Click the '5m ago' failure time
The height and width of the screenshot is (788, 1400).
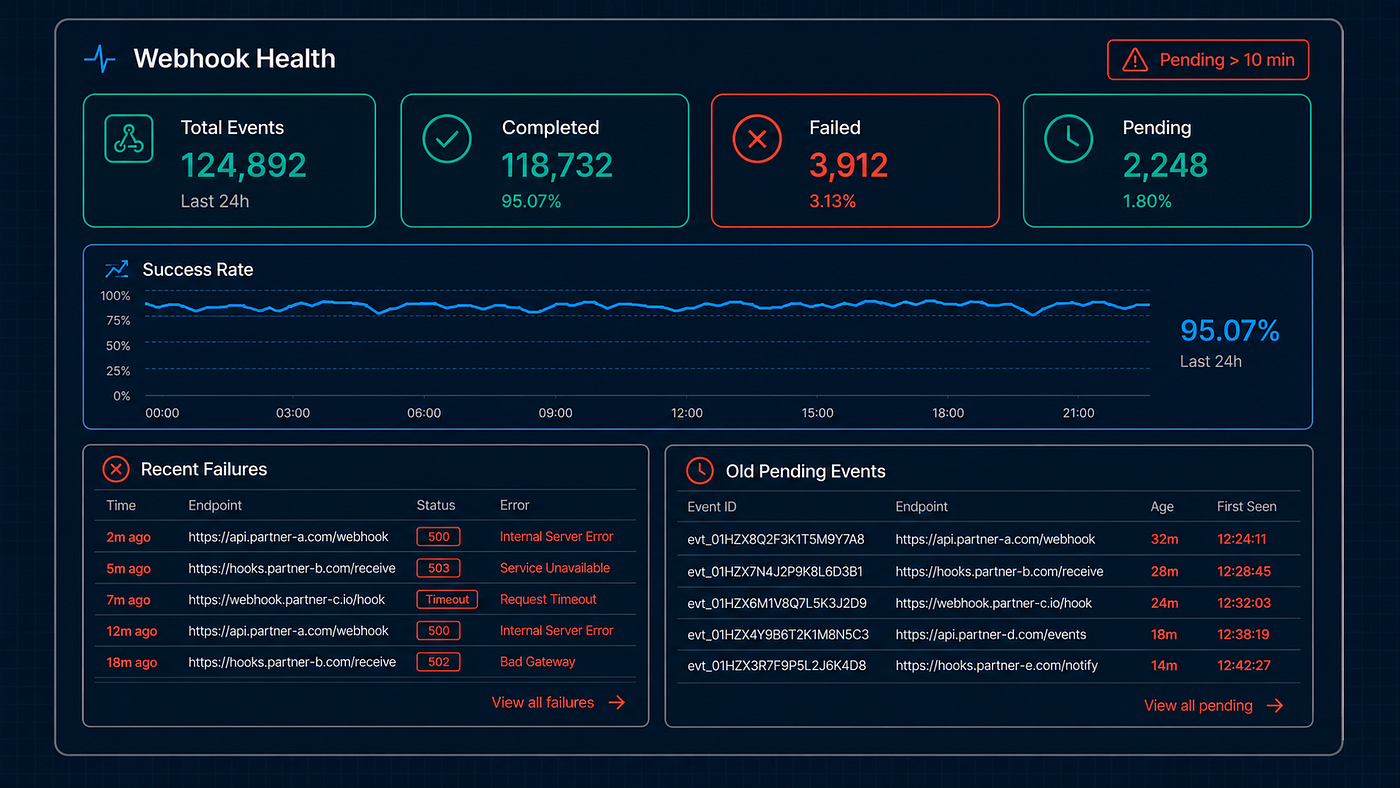tap(128, 569)
